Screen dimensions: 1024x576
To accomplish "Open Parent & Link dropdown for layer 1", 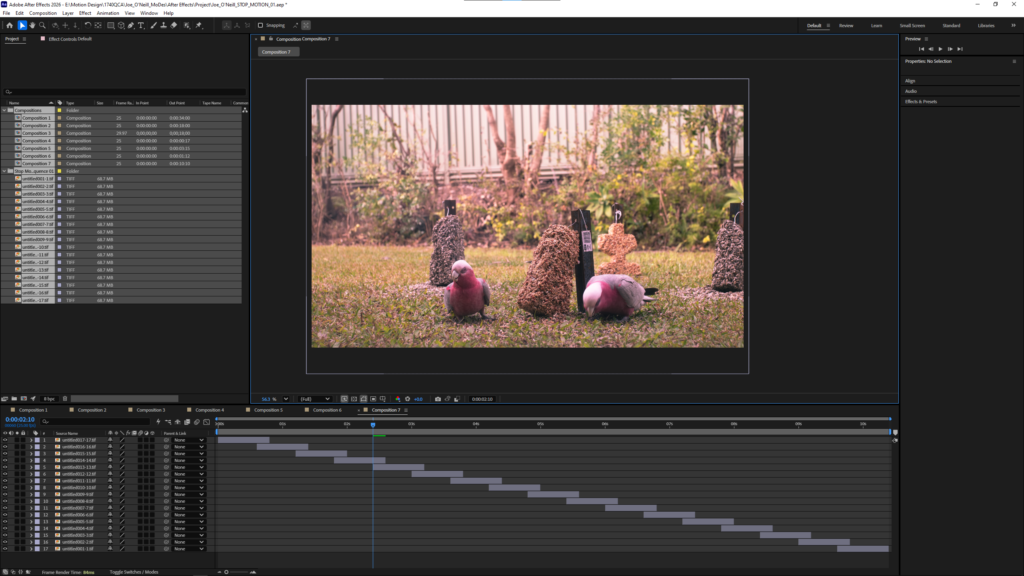I will (189, 440).
